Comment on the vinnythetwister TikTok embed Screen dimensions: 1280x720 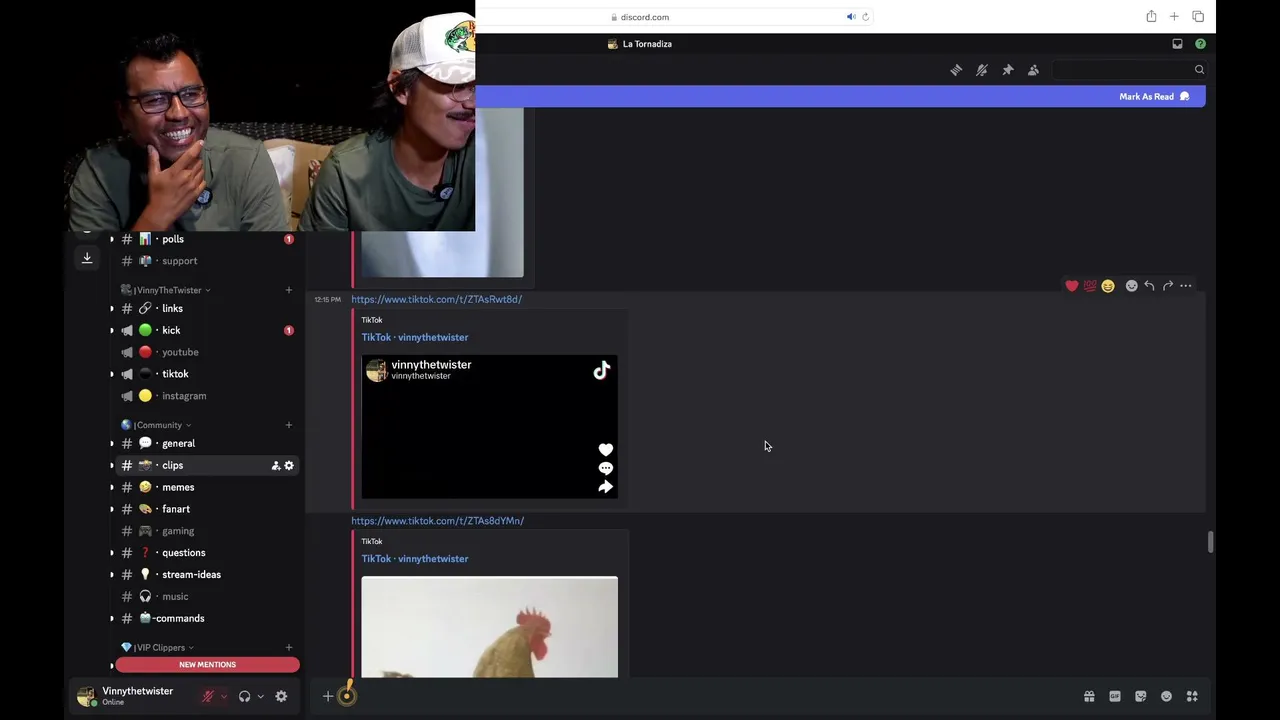(605, 468)
